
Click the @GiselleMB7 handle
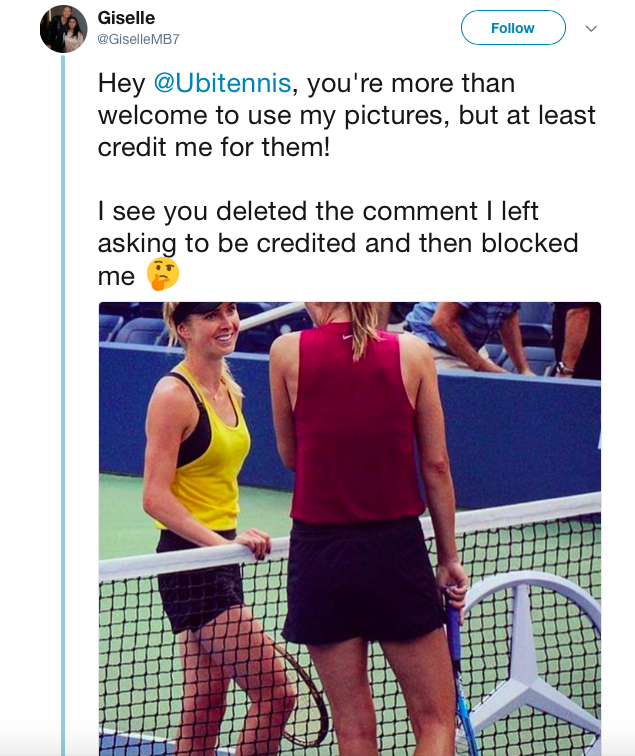coord(139,39)
